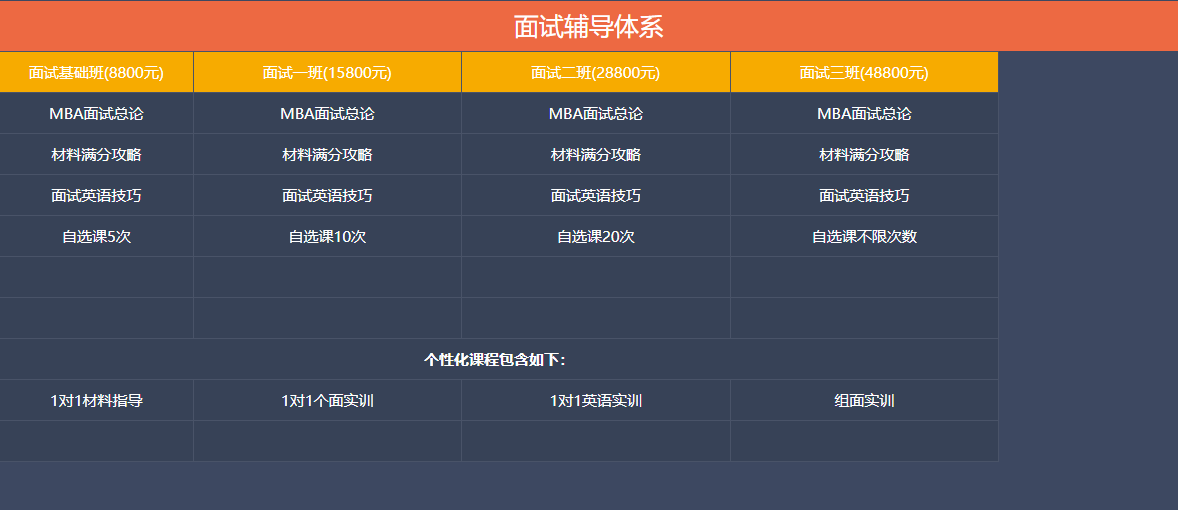Click the 个性化课程包含如下 section heading

click(495, 360)
